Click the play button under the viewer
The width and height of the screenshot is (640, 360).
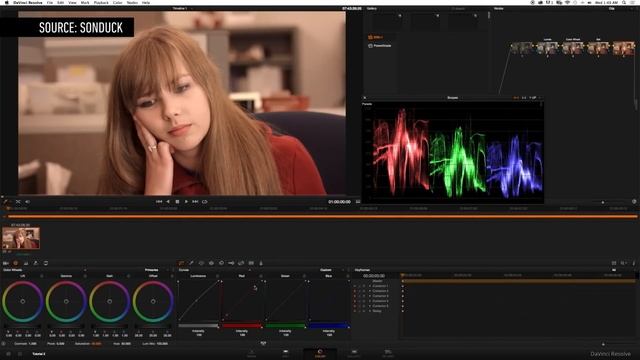pyautogui.click(x=186, y=202)
